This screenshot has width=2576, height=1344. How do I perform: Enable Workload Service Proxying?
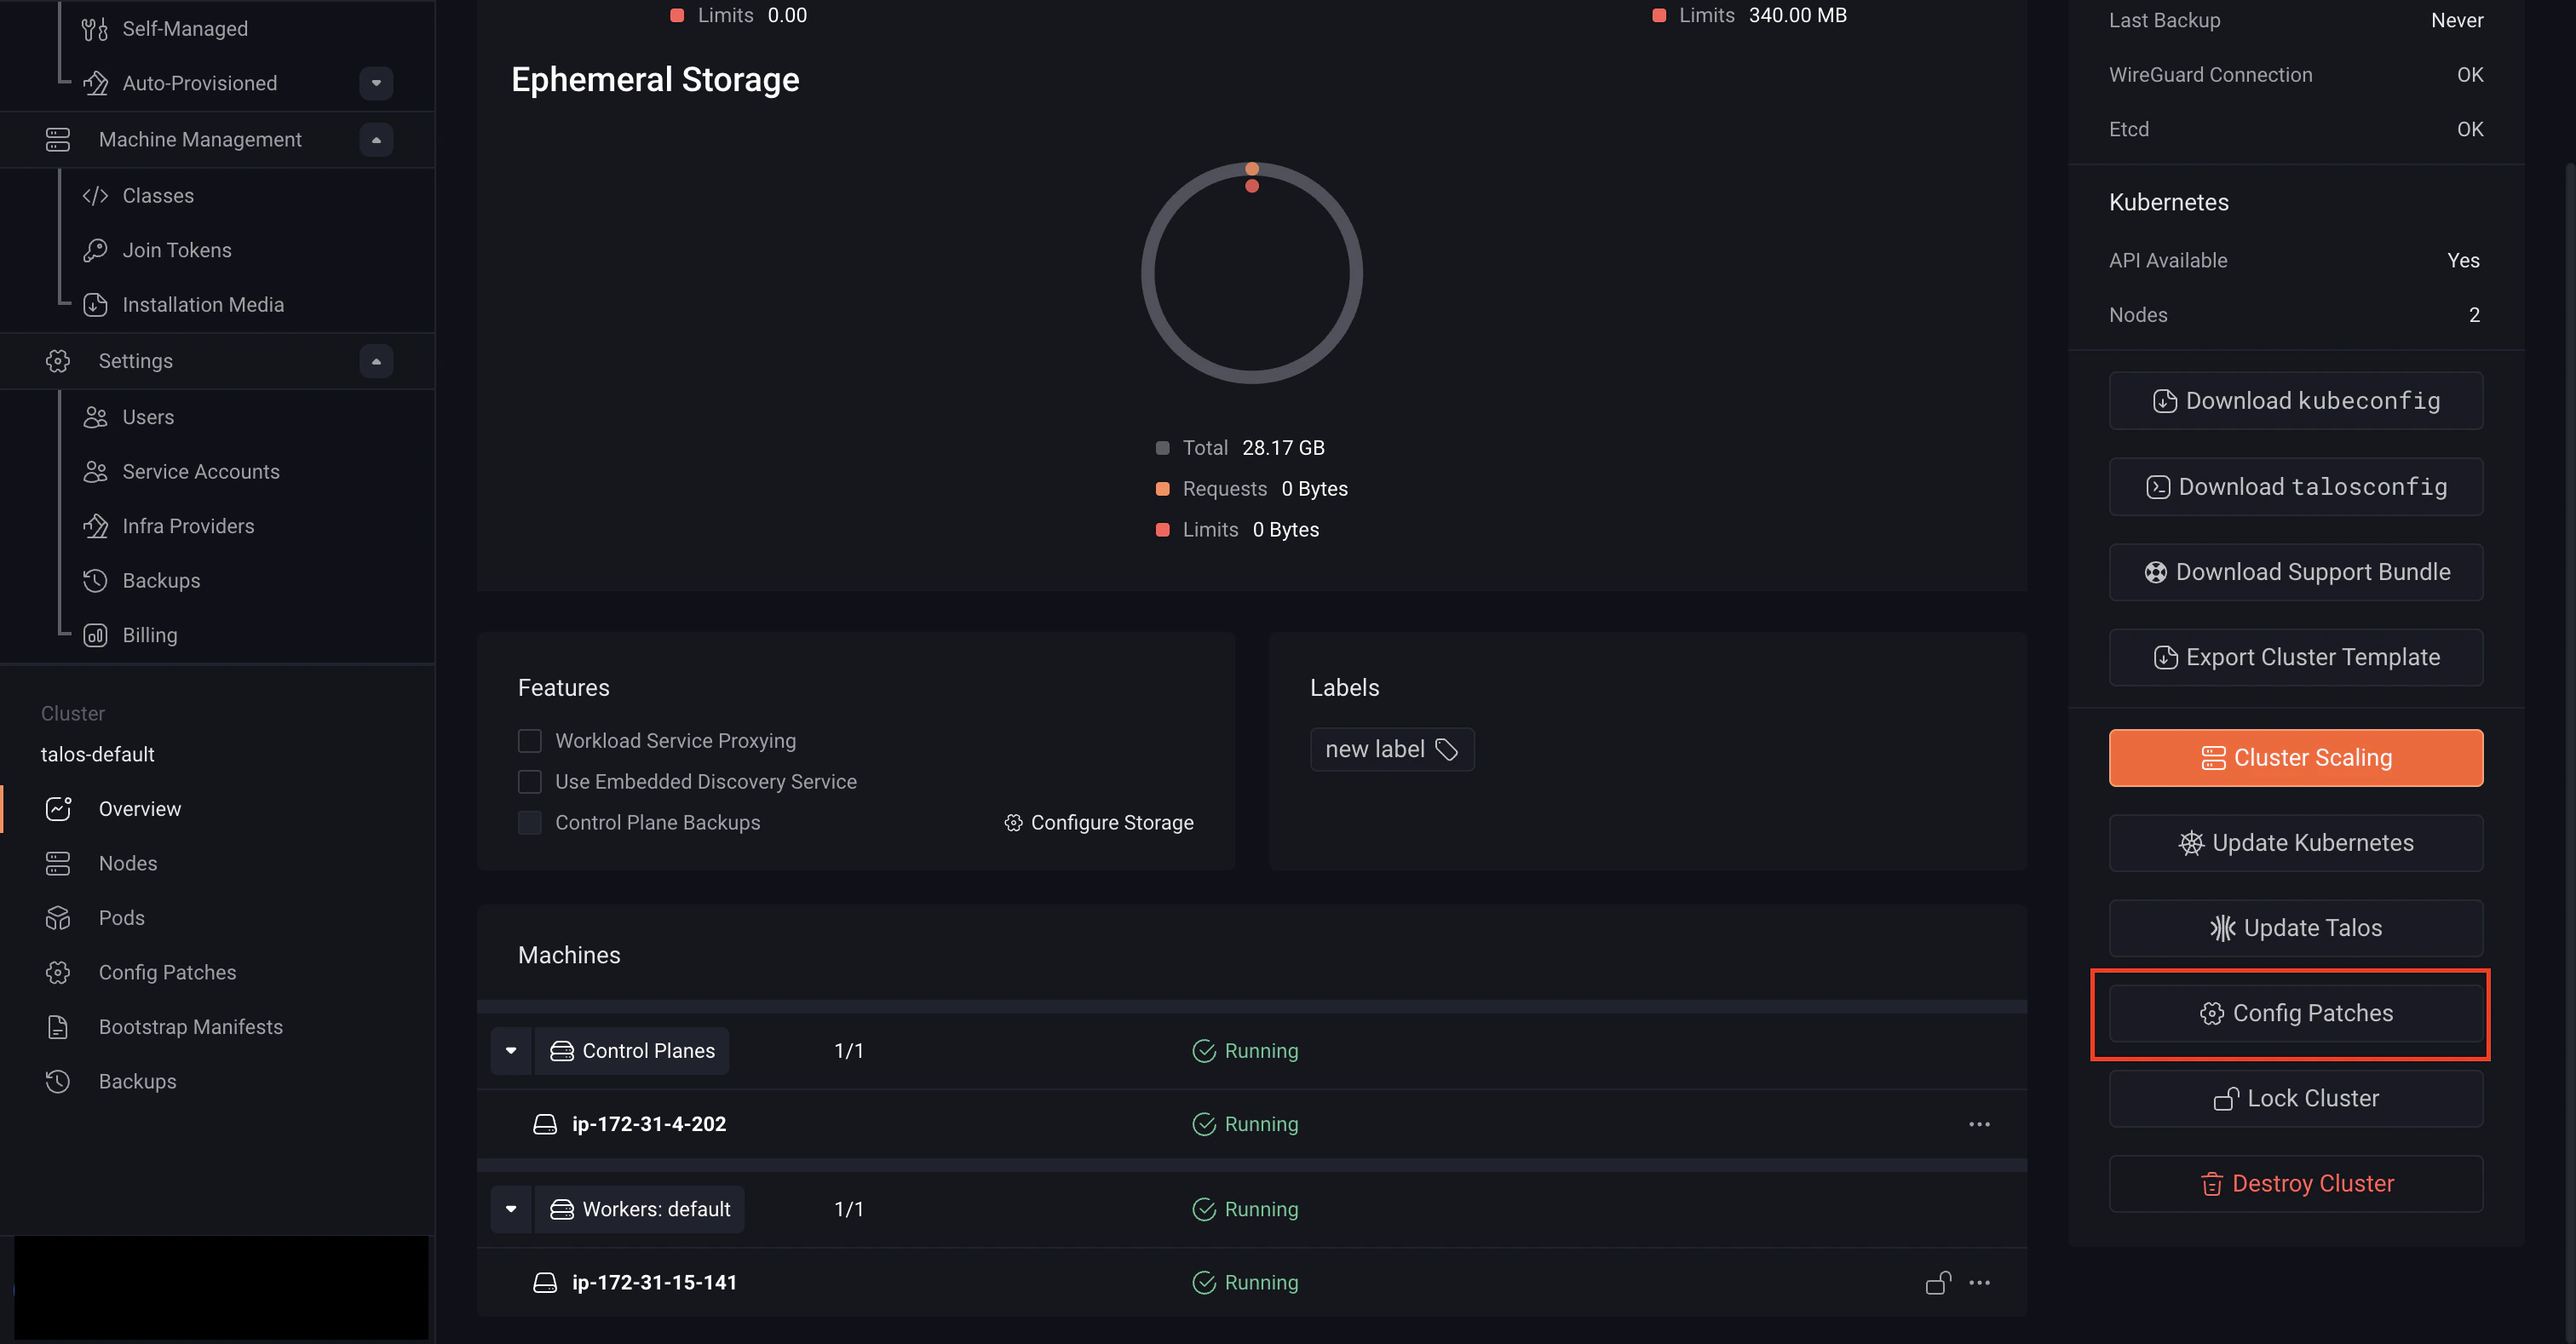click(x=530, y=740)
